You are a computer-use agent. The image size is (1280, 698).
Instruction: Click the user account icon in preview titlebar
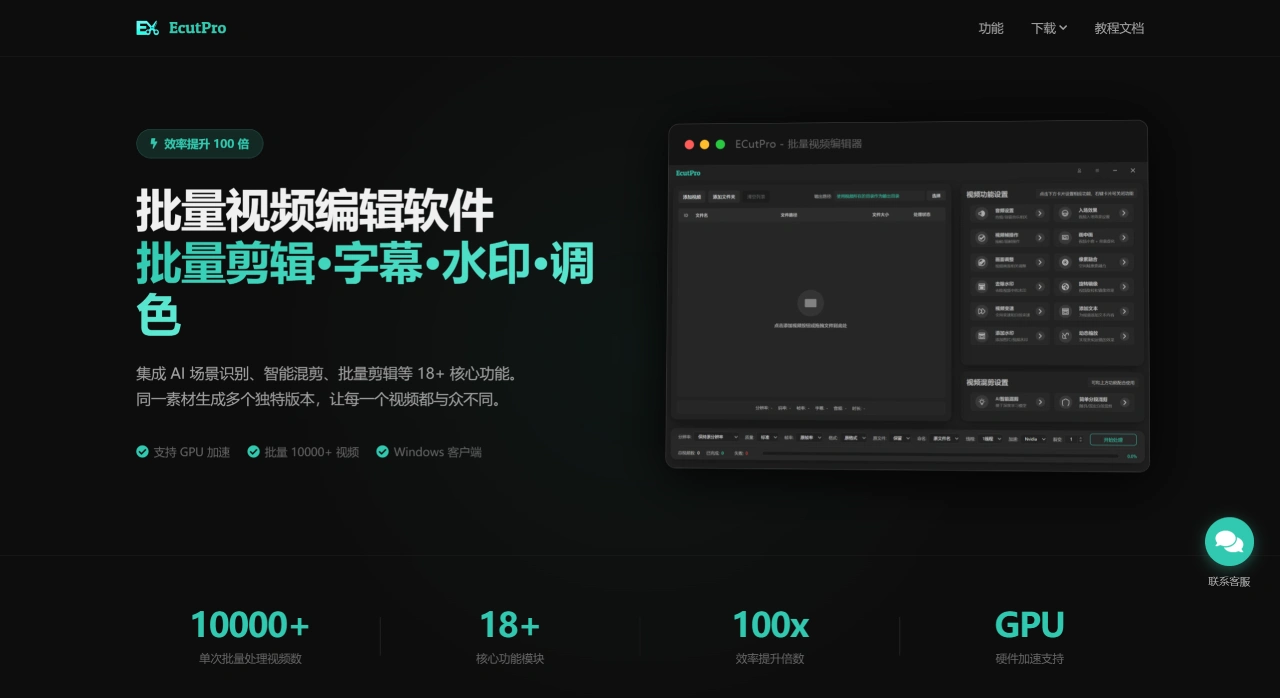pyautogui.click(x=1079, y=171)
